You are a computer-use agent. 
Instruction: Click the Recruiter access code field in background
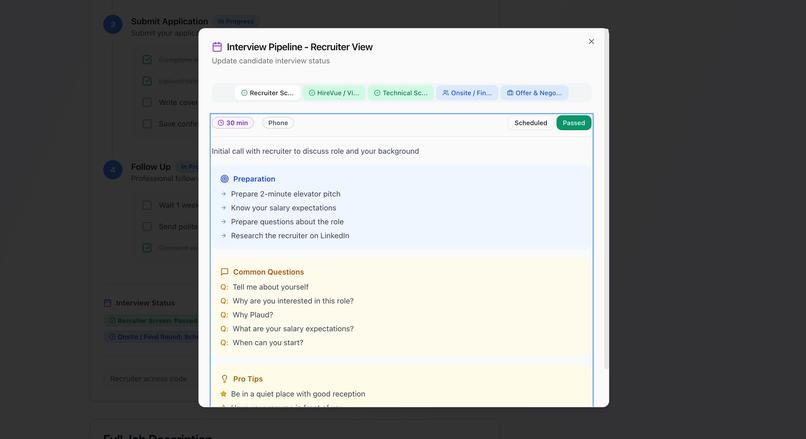click(x=152, y=379)
